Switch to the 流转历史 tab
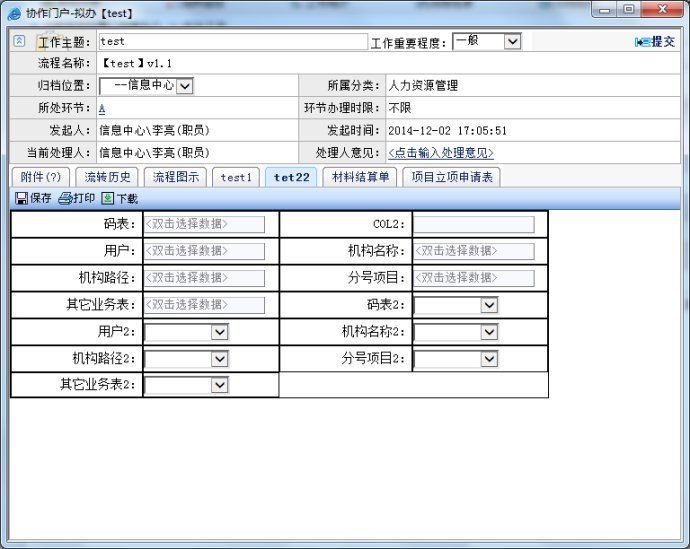The width and height of the screenshot is (690, 549). click(x=107, y=177)
